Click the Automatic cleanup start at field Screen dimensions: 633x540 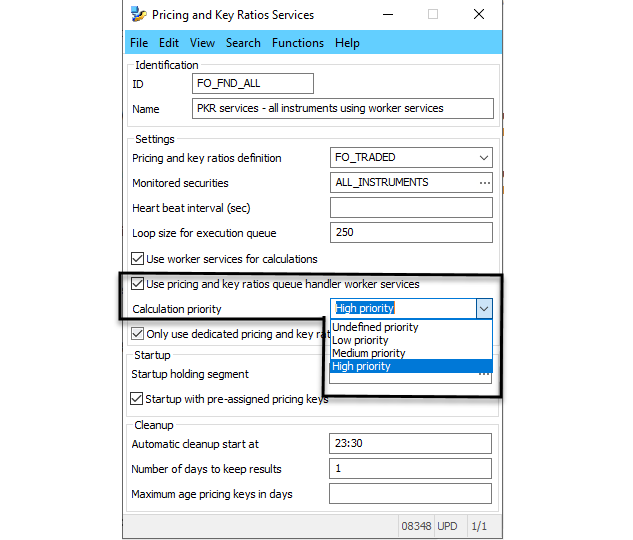pyautogui.click(x=410, y=444)
